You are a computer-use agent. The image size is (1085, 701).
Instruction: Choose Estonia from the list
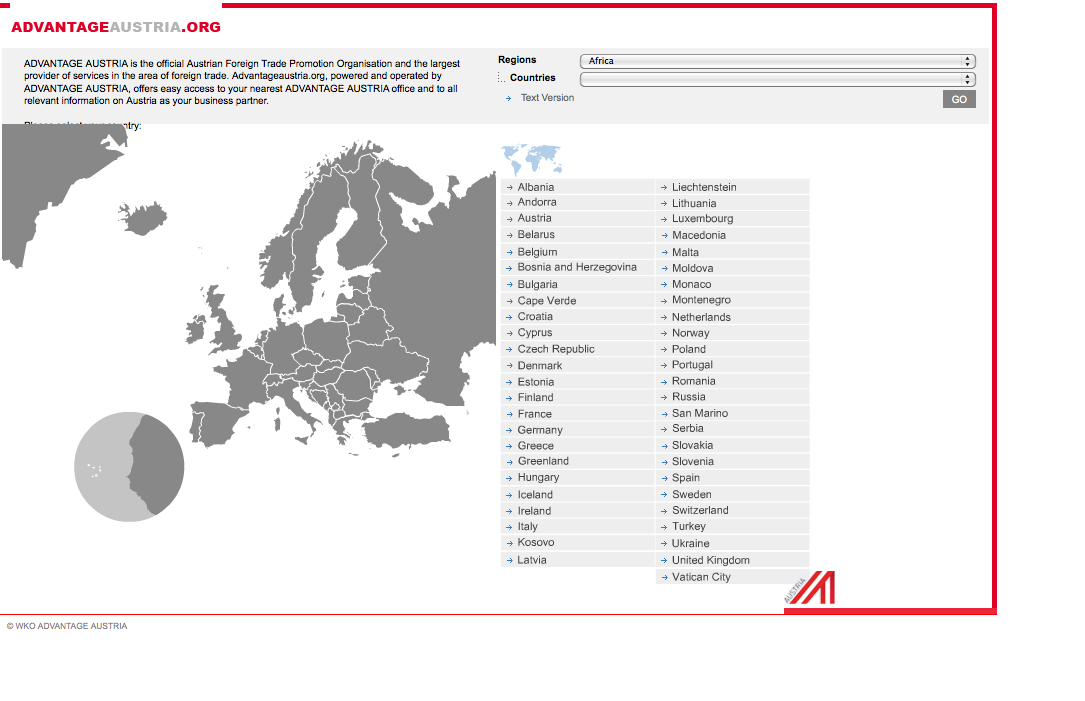pos(536,382)
